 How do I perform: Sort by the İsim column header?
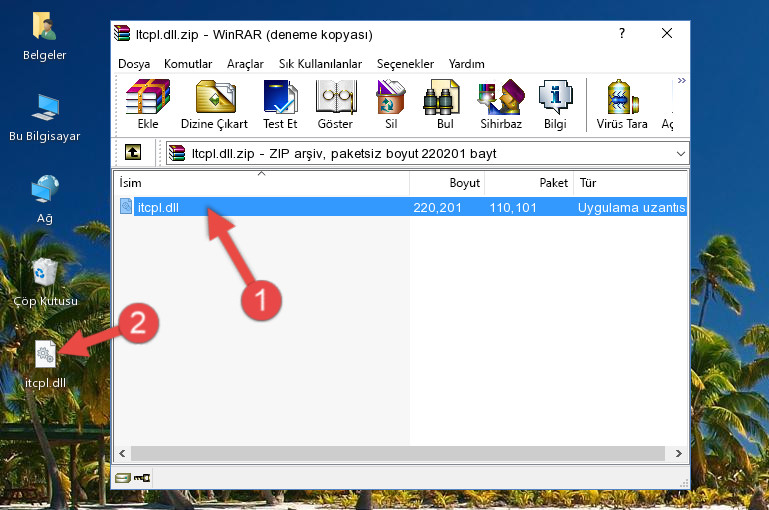(x=262, y=182)
